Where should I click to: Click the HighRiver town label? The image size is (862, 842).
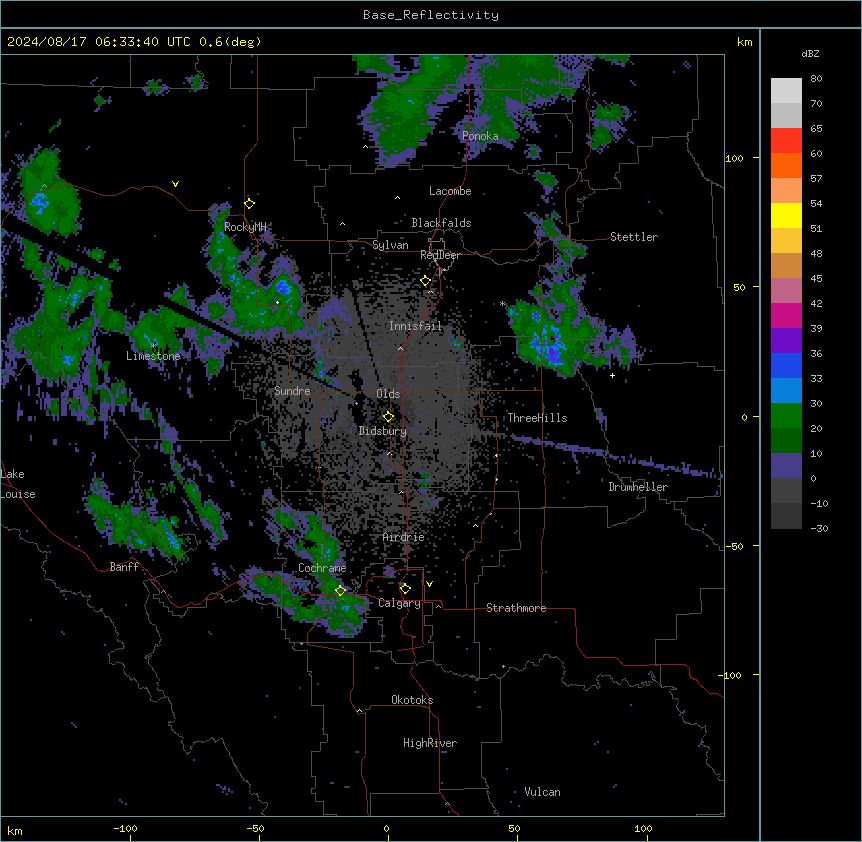tap(430, 743)
